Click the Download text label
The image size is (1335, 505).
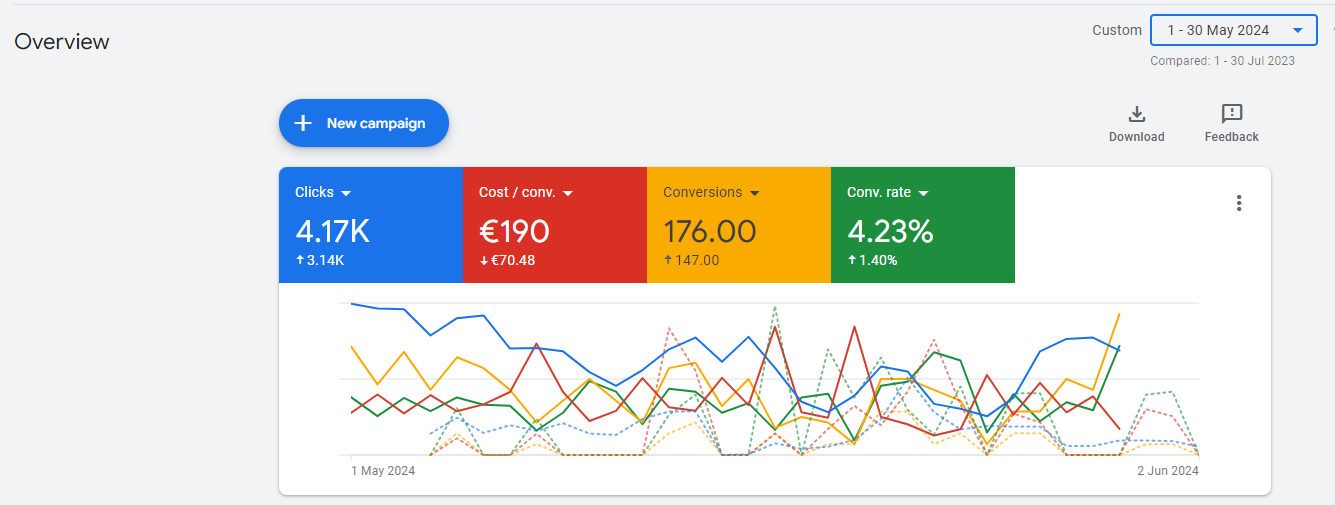(x=1136, y=137)
